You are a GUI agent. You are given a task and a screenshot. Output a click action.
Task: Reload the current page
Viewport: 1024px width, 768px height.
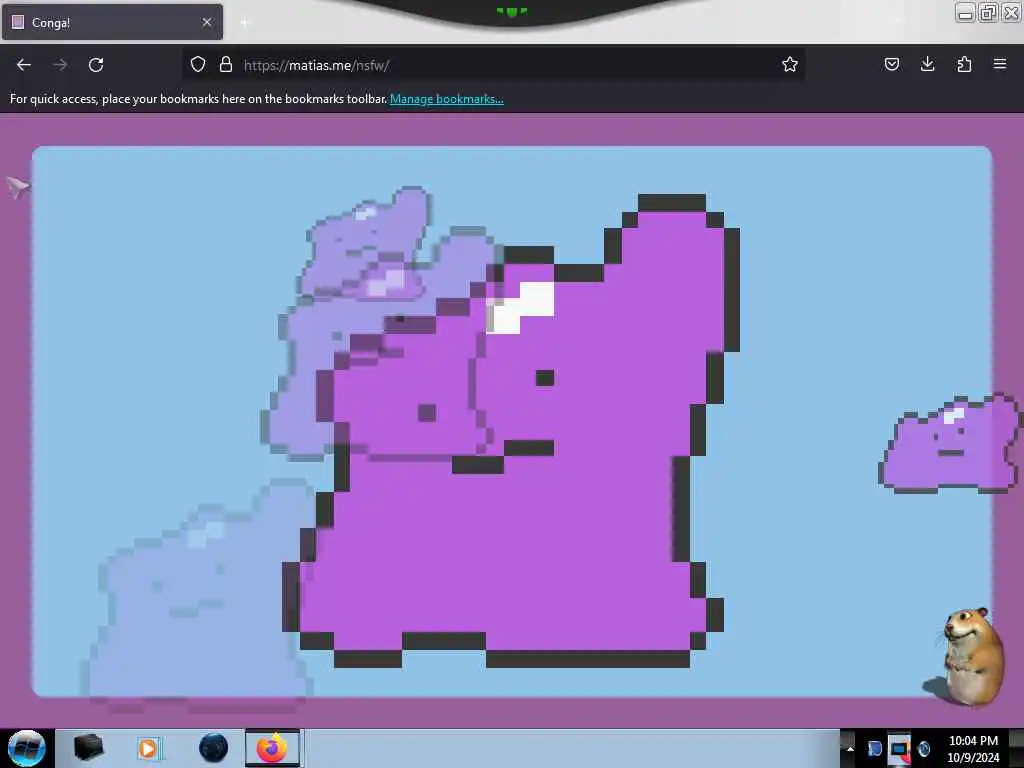click(x=96, y=65)
